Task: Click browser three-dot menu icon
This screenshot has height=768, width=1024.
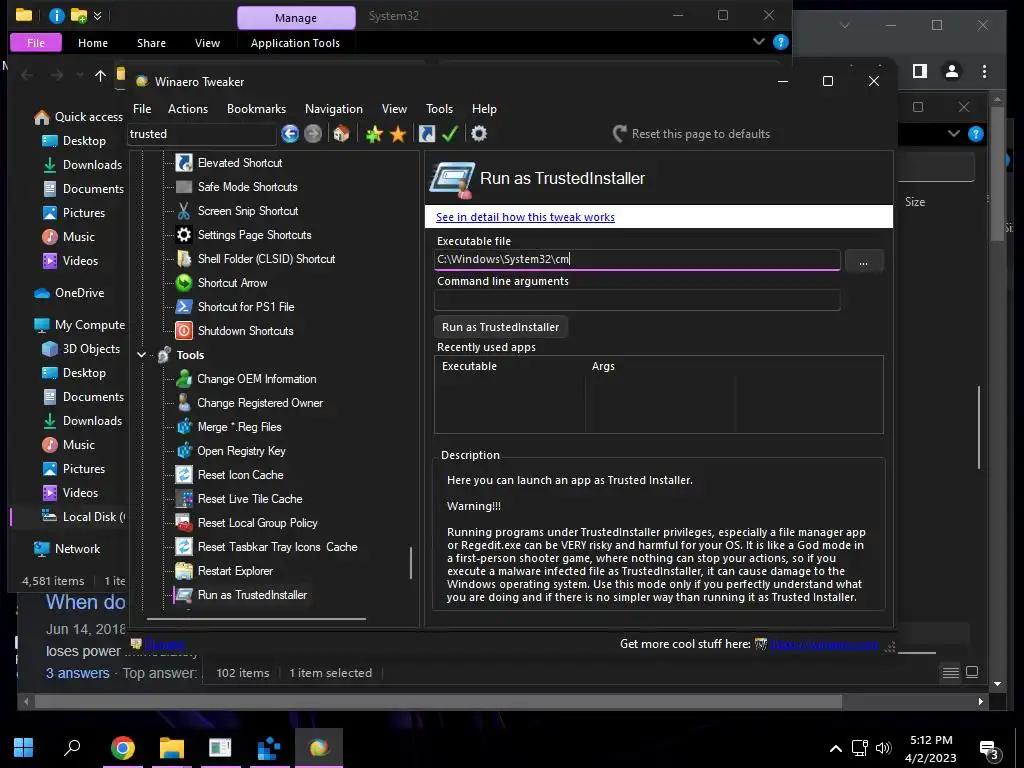Action: 984,71
